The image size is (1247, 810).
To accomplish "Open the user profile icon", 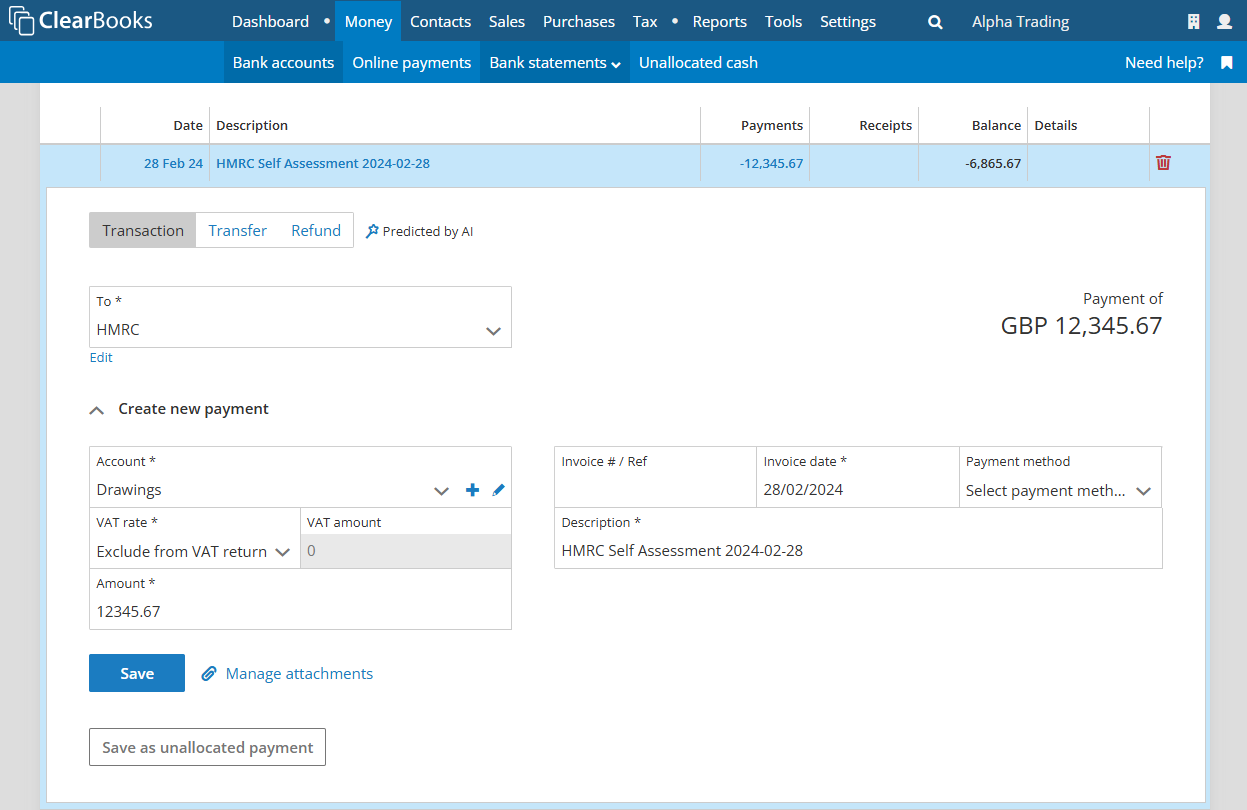I will (1224, 22).
